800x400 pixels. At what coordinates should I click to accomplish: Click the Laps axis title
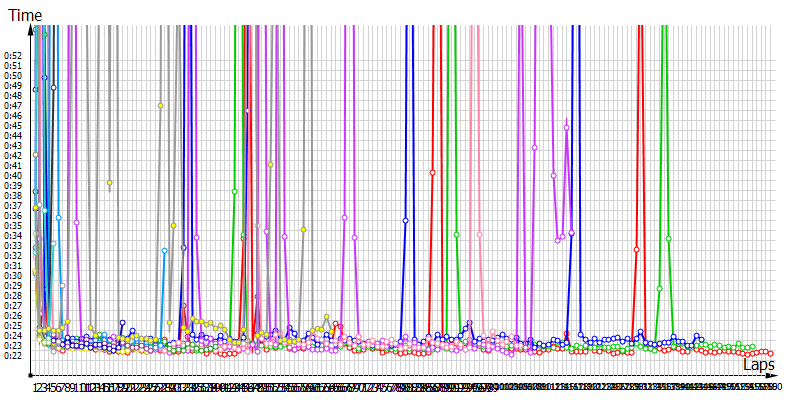coord(758,366)
